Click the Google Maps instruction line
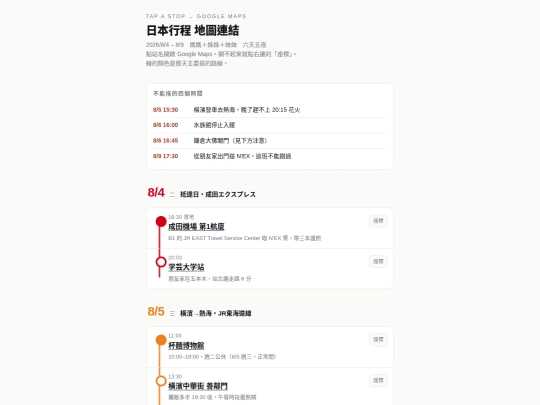Image resolution: width=540 pixels, height=405 pixels. coord(221,54)
